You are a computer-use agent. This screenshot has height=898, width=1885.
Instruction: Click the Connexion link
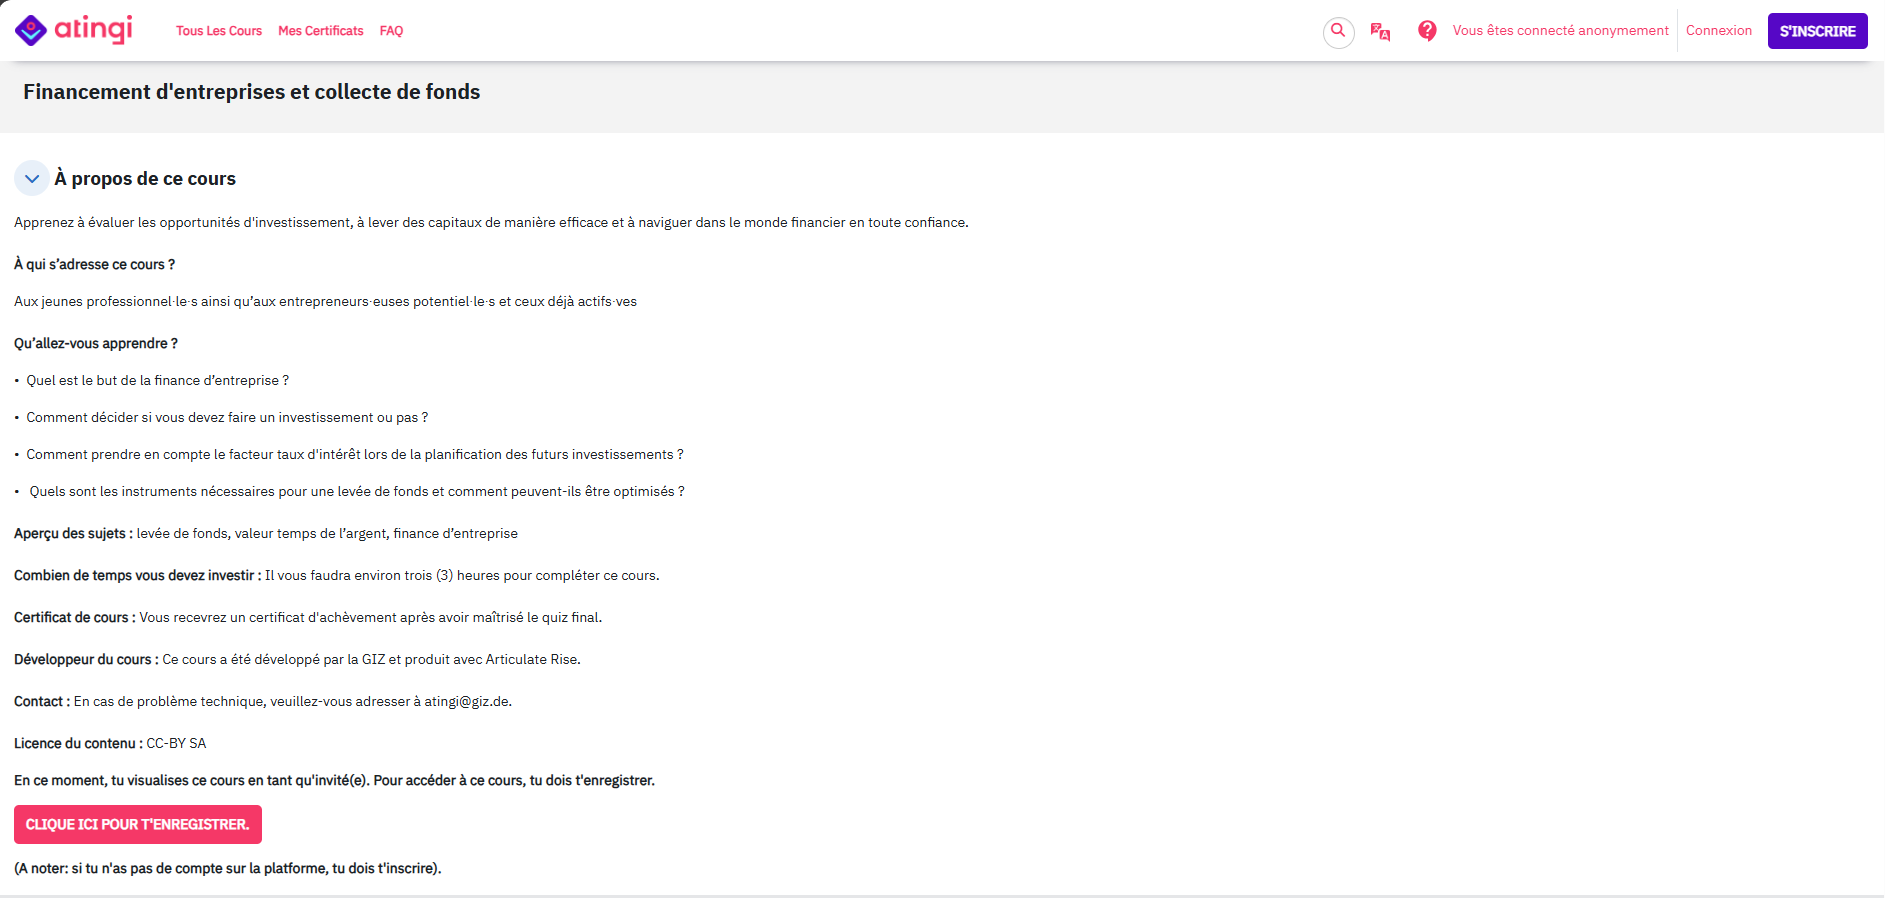[1718, 31]
